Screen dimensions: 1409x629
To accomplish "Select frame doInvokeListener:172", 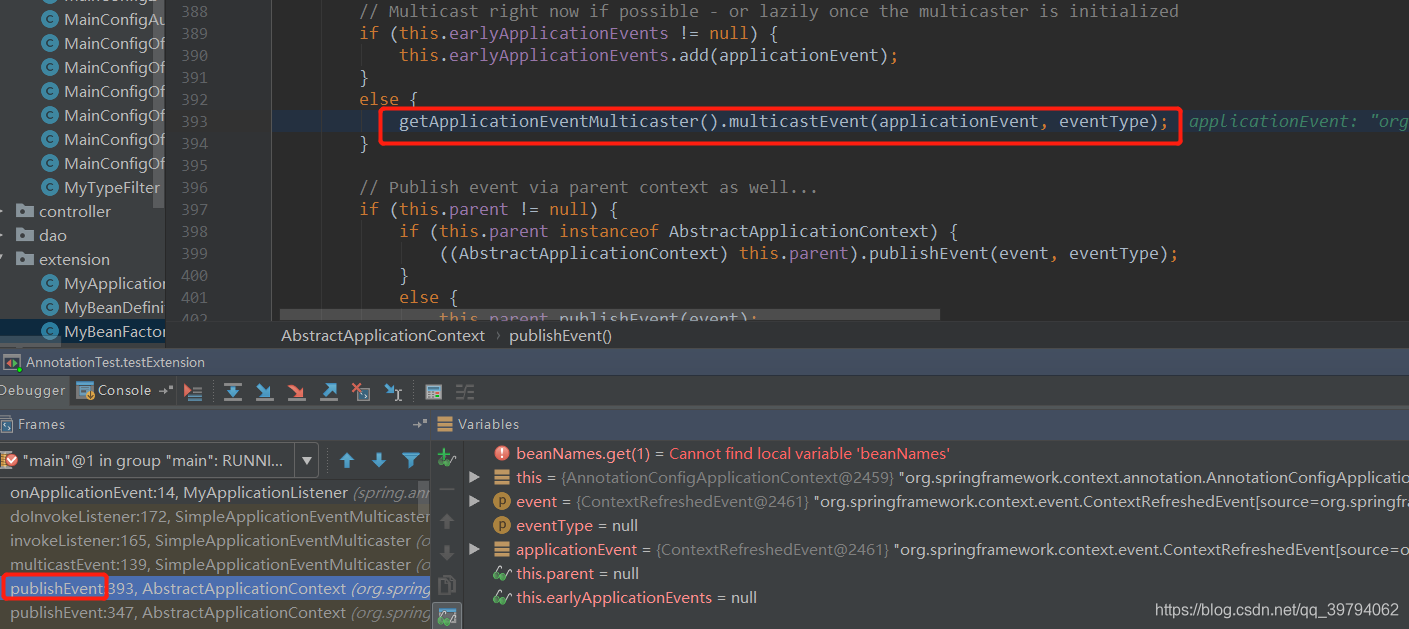I will coord(215,517).
